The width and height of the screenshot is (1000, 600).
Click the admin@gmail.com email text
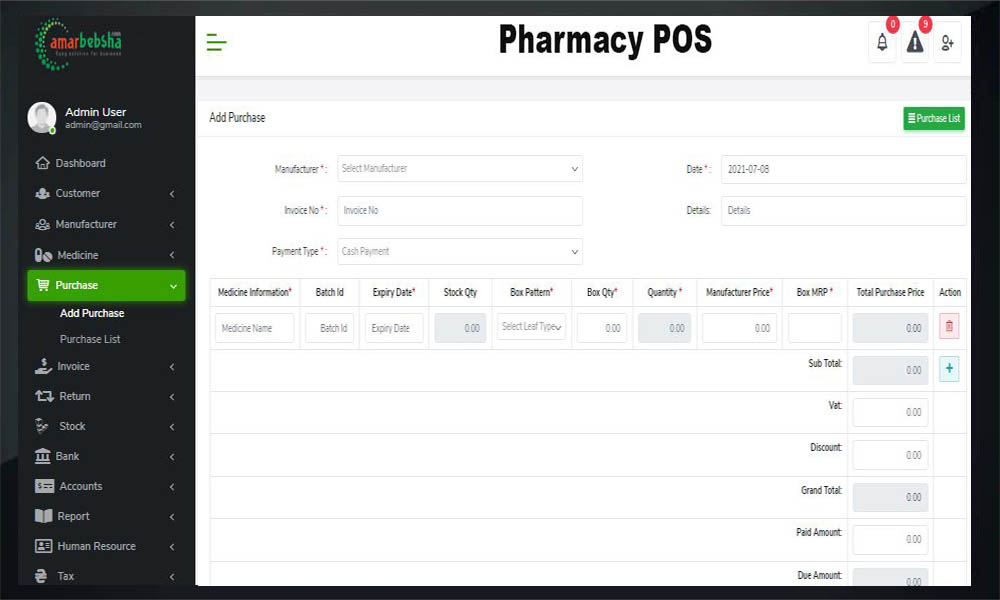tap(103, 125)
